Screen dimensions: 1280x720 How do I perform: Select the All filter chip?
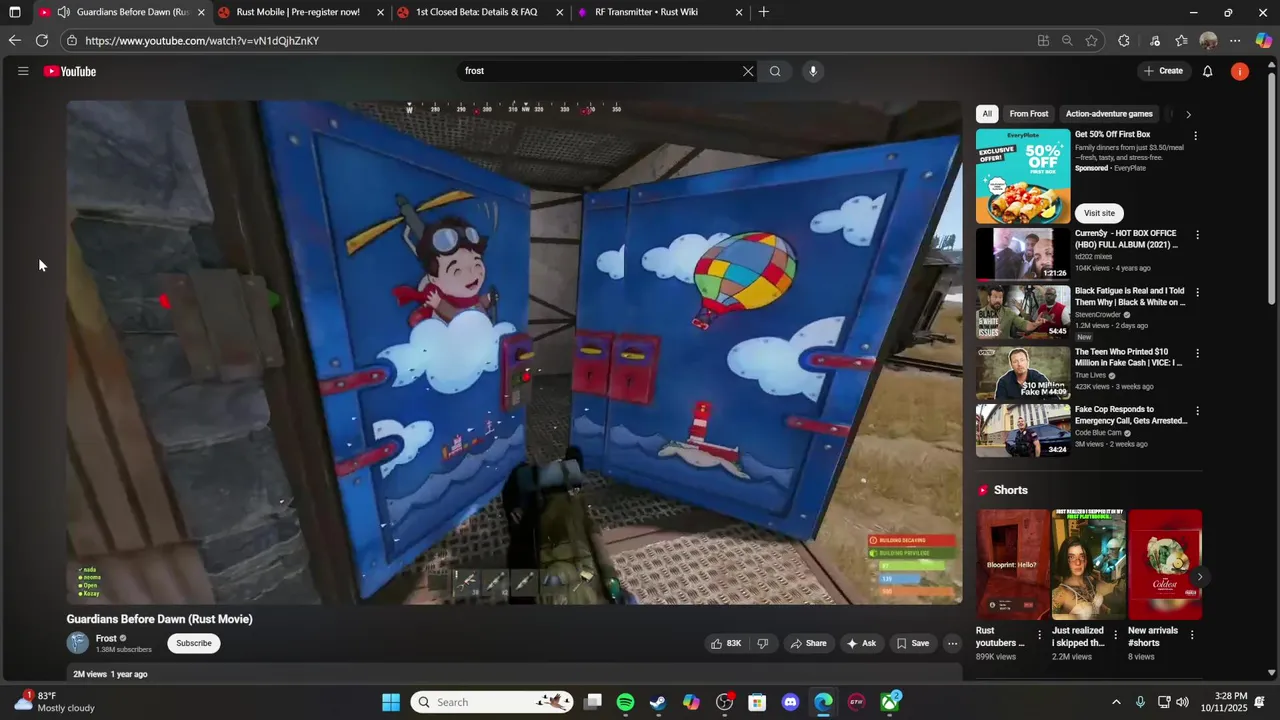click(x=987, y=114)
